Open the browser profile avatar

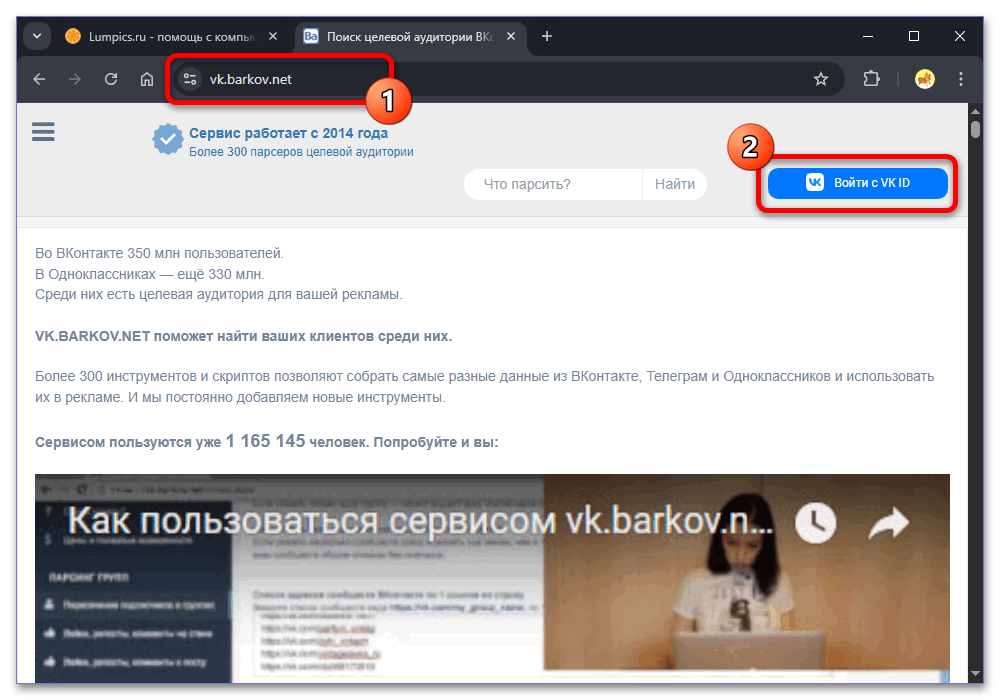point(925,79)
